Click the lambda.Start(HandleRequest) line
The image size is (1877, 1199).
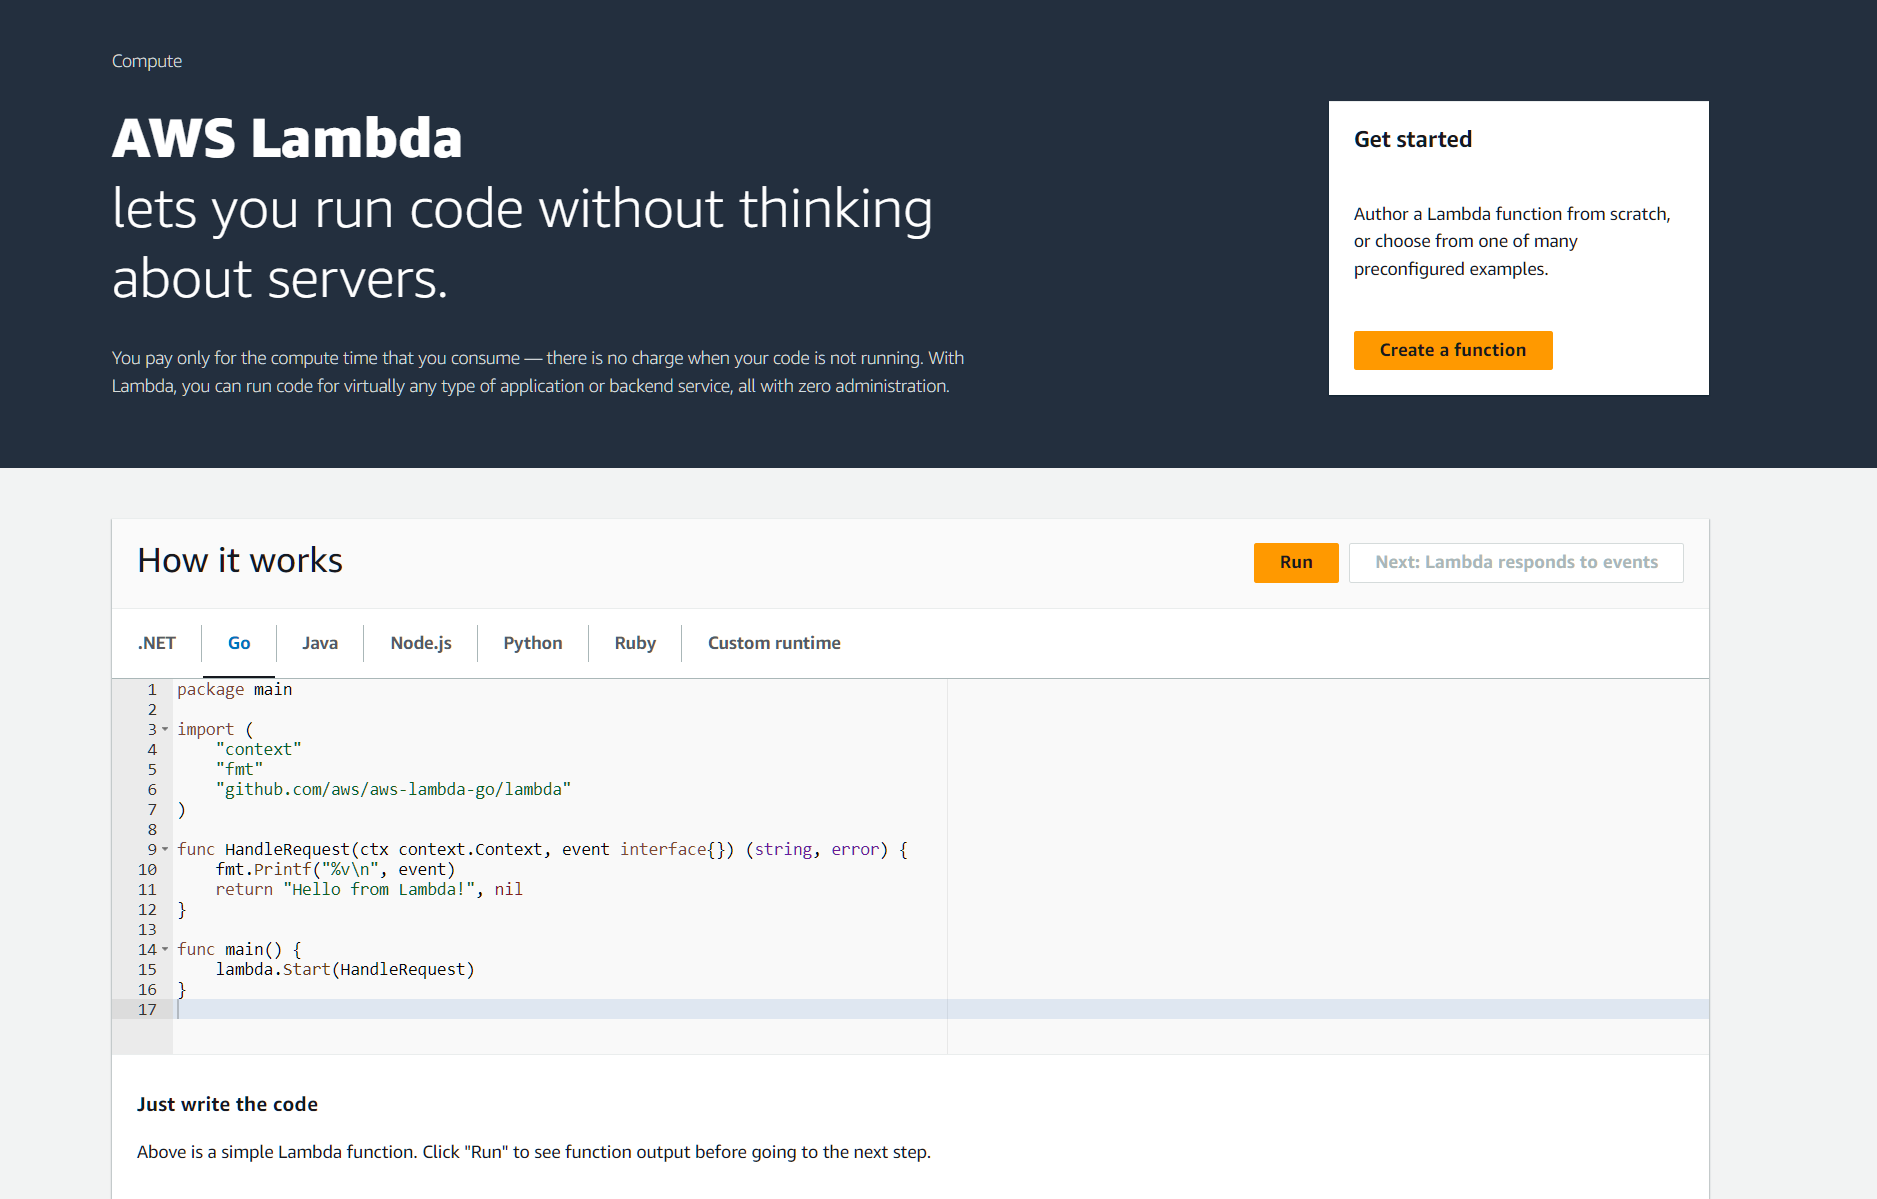(x=345, y=969)
